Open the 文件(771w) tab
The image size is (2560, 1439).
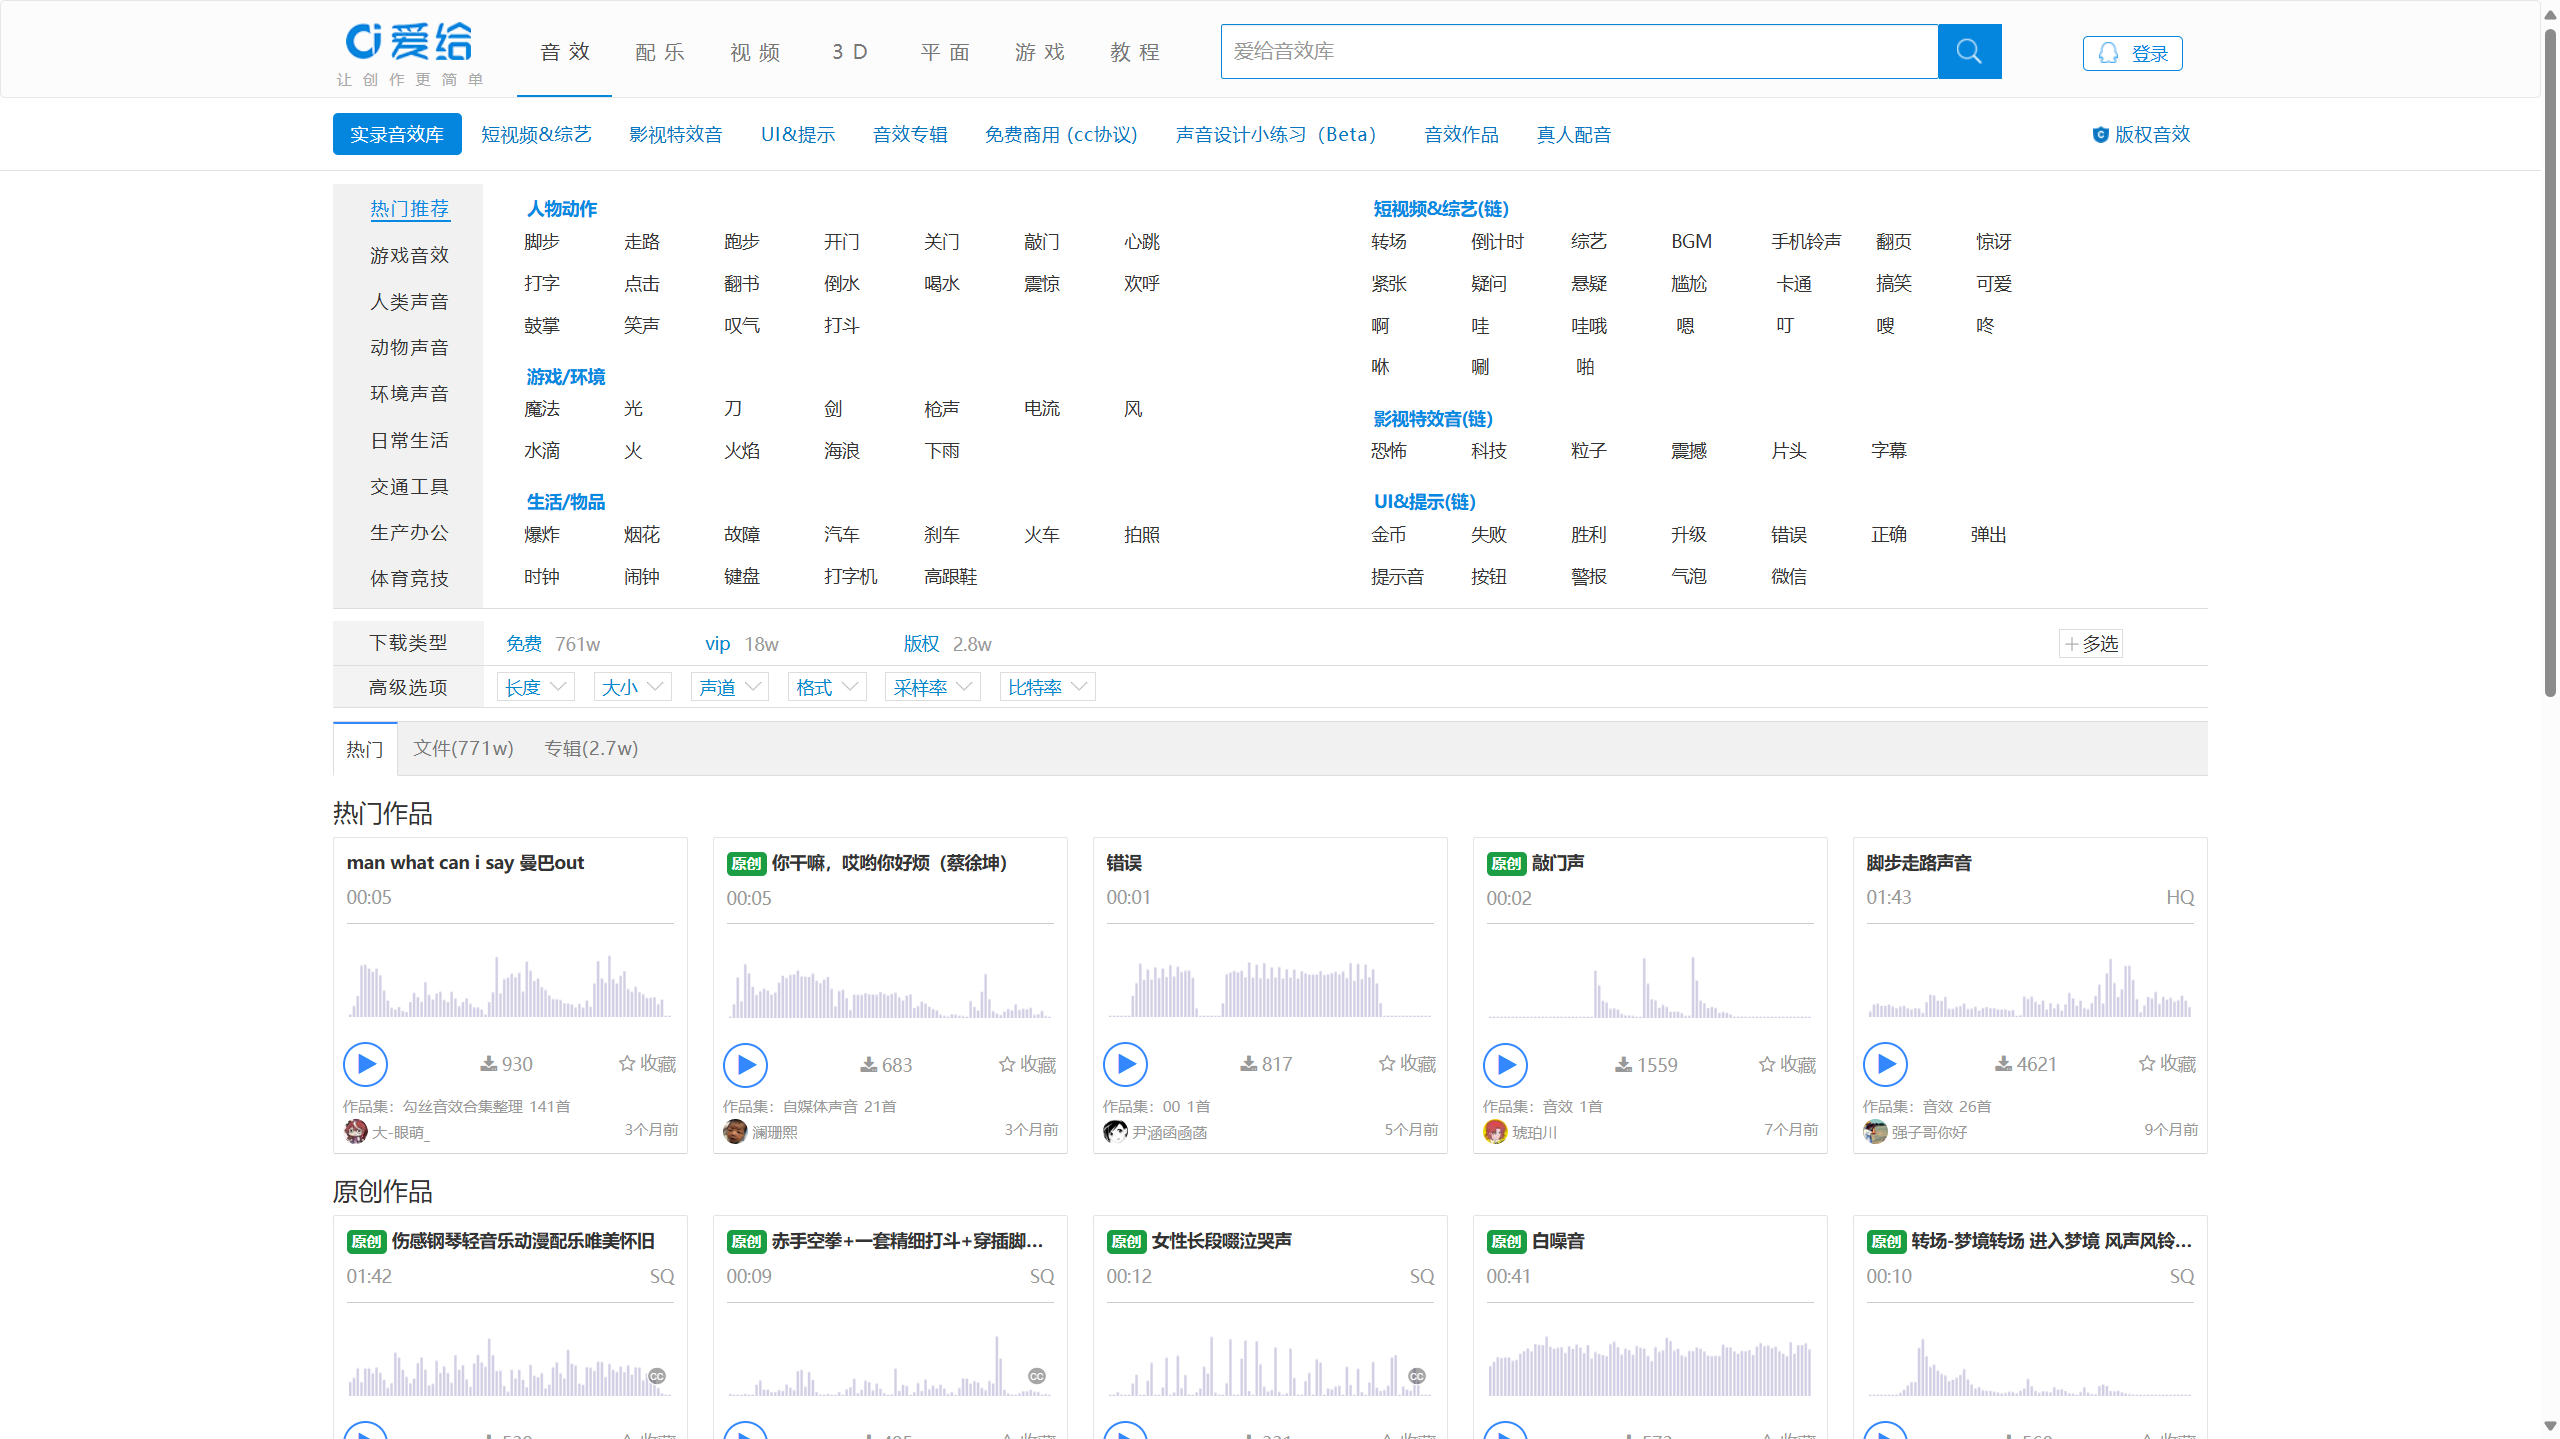463,748
